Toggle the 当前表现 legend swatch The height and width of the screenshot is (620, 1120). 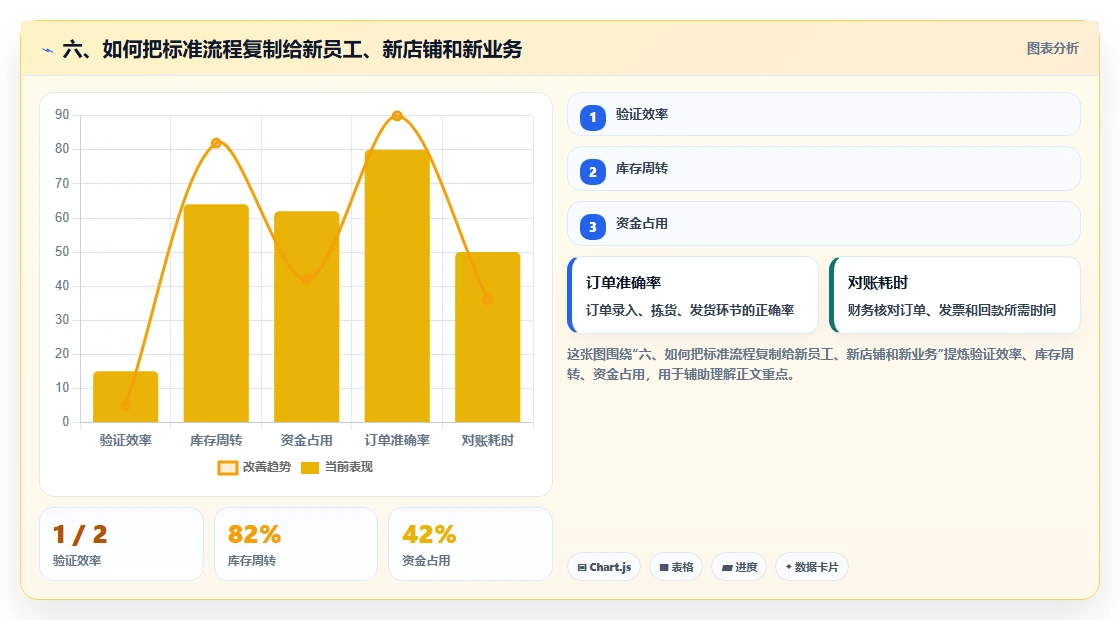point(309,467)
